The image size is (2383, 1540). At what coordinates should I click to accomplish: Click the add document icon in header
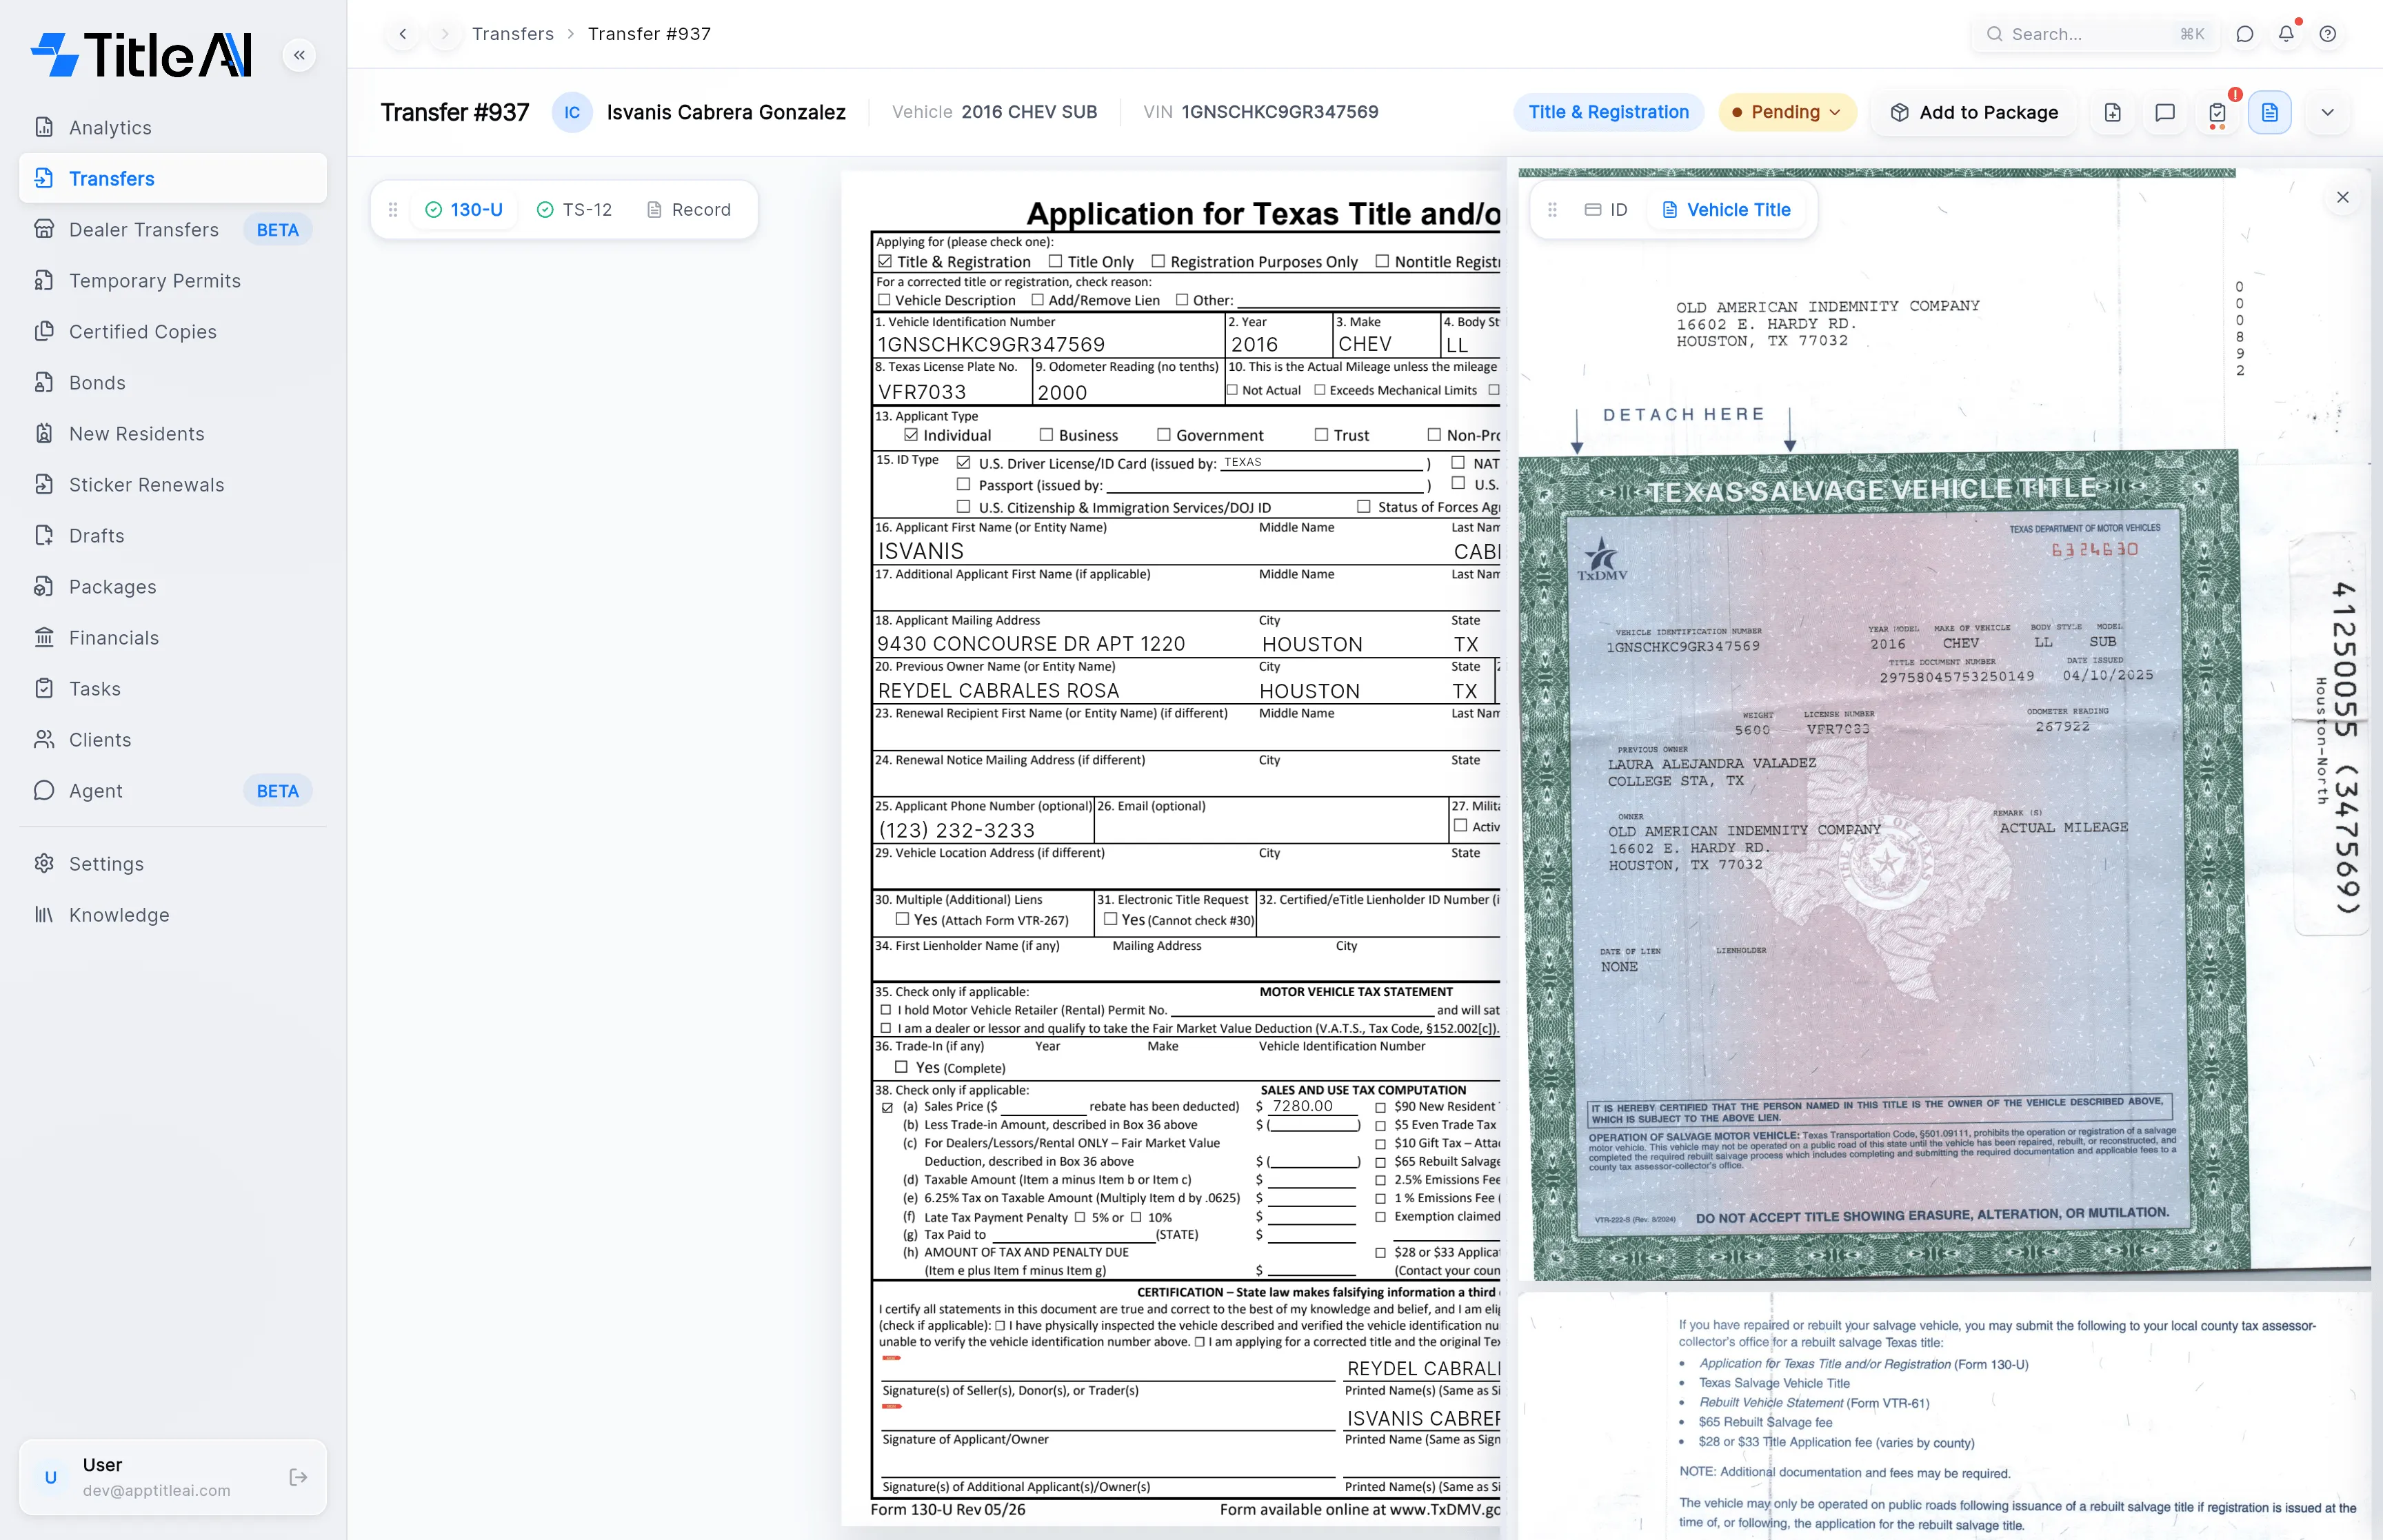tap(2113, 112)
